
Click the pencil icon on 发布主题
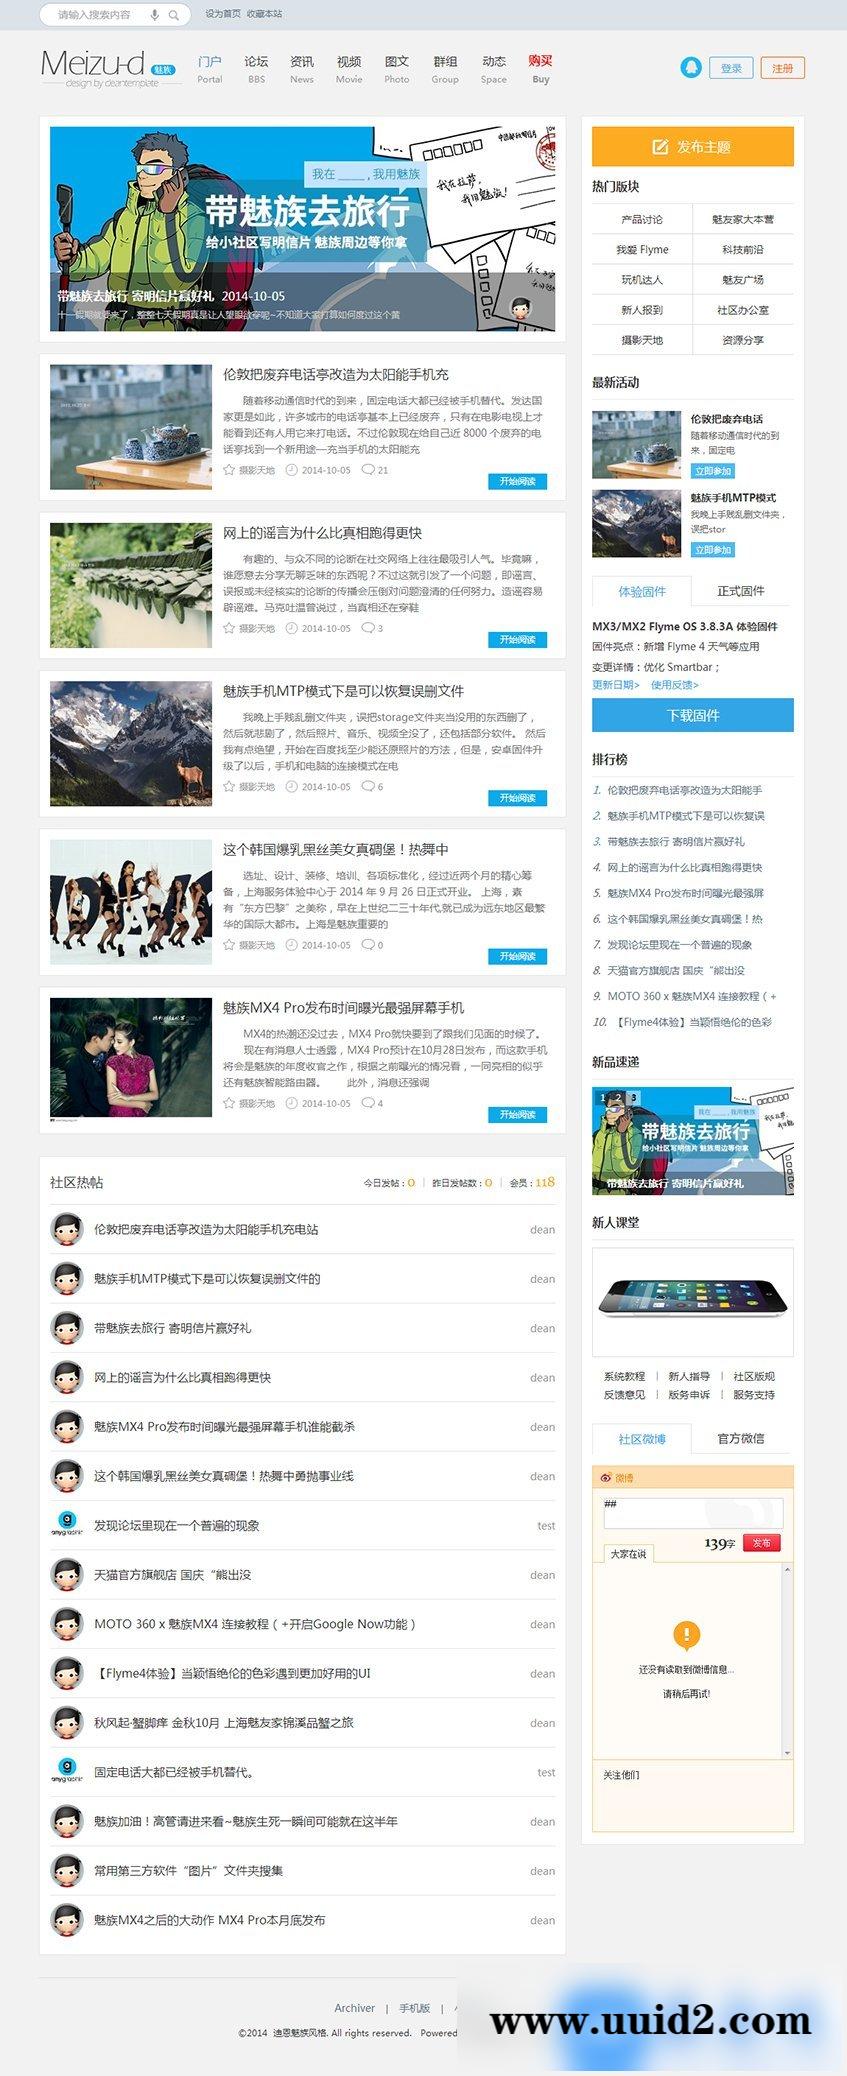coord(660,147)
